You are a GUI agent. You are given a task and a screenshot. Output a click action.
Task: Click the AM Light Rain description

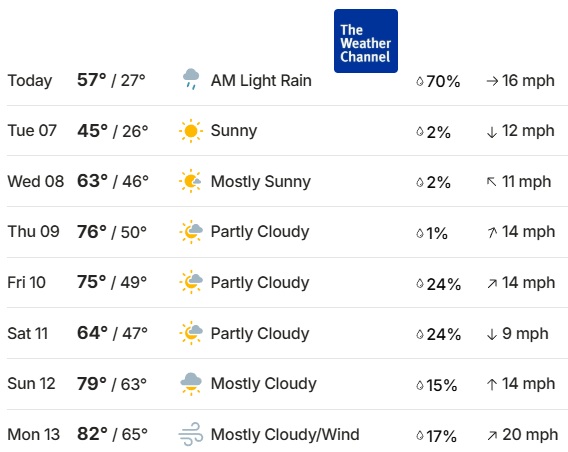261,80
